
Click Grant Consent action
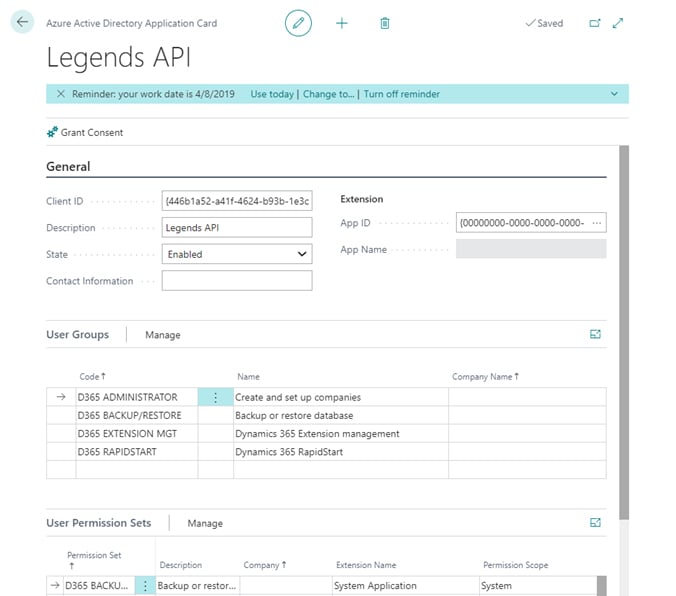[x=85, y=132]
